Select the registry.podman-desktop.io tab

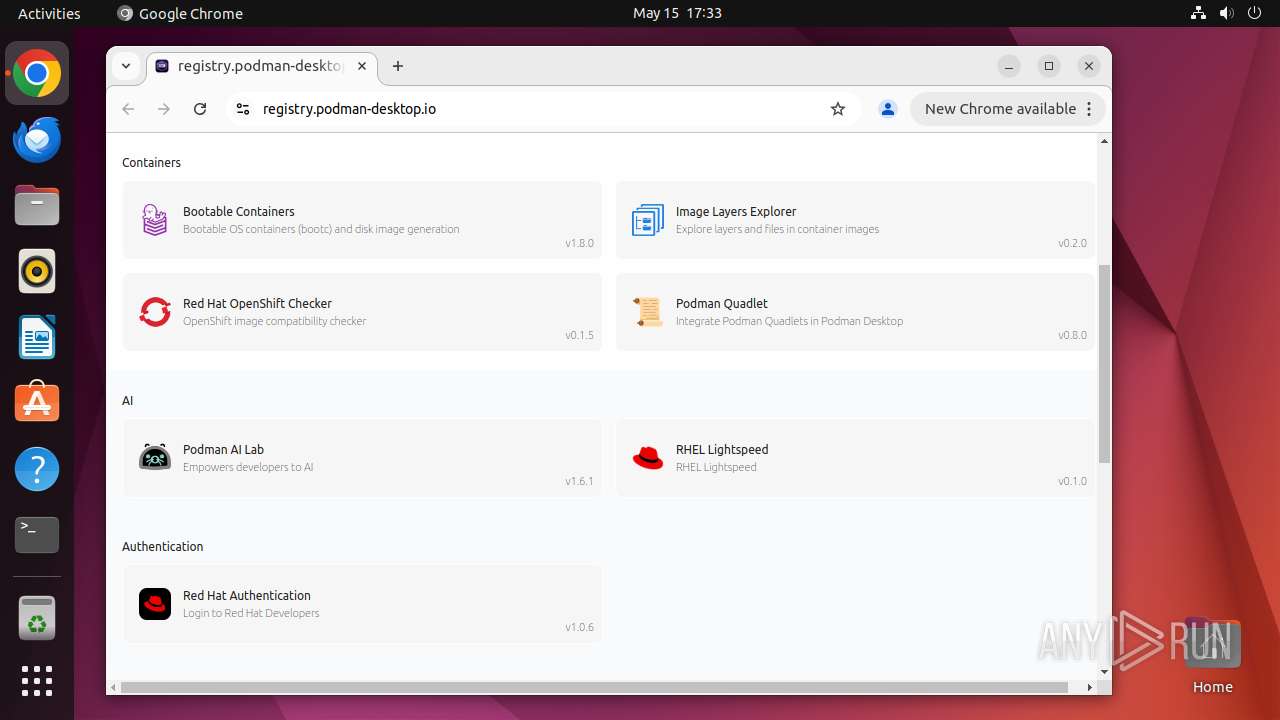coord(261,66)
